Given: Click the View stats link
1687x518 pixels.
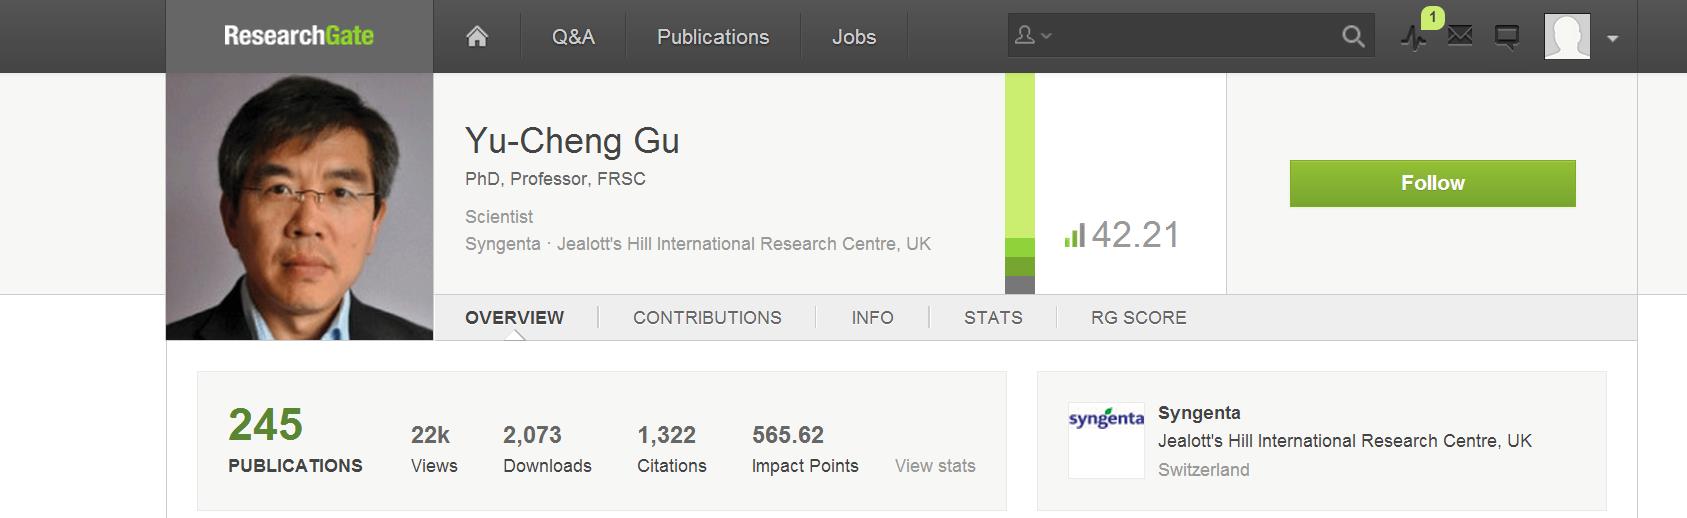Looking at the screenshot, I should (934, 465).
